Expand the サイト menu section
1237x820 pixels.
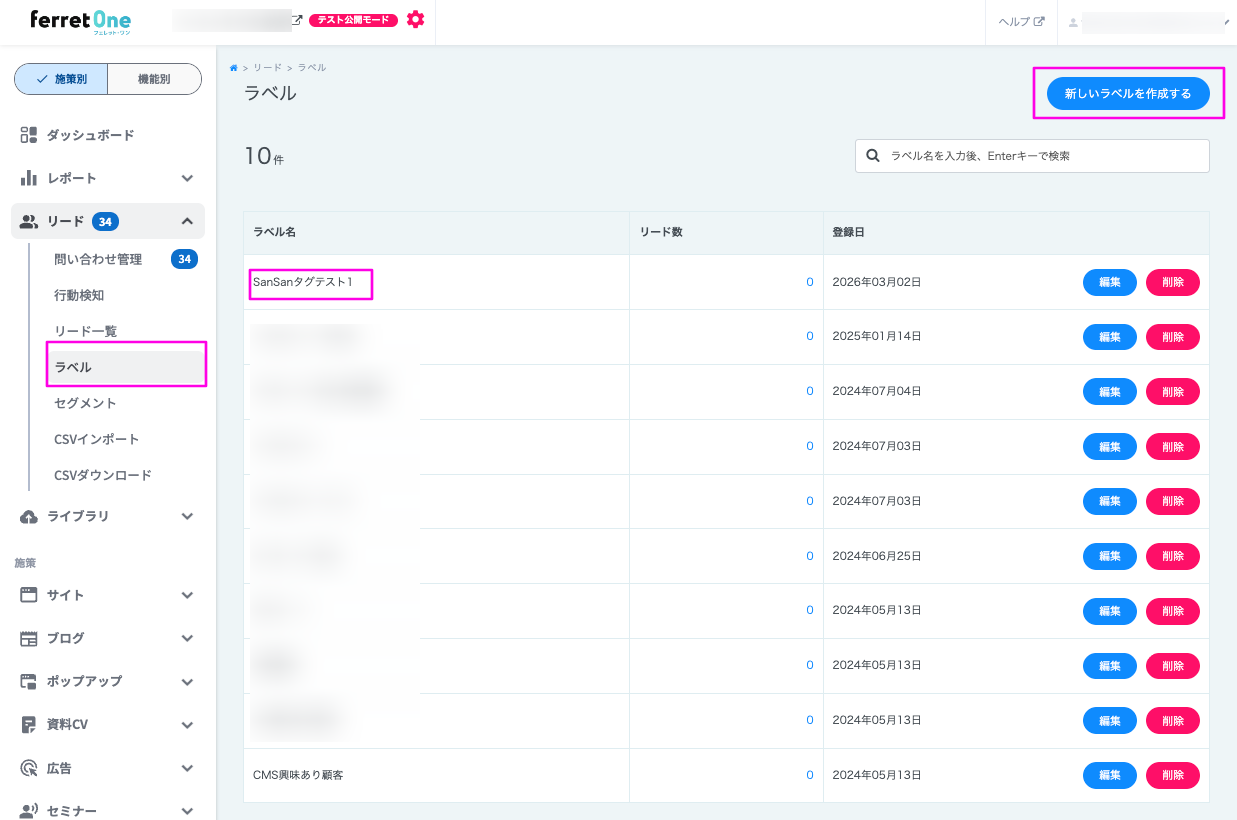[x=187, y=595]
